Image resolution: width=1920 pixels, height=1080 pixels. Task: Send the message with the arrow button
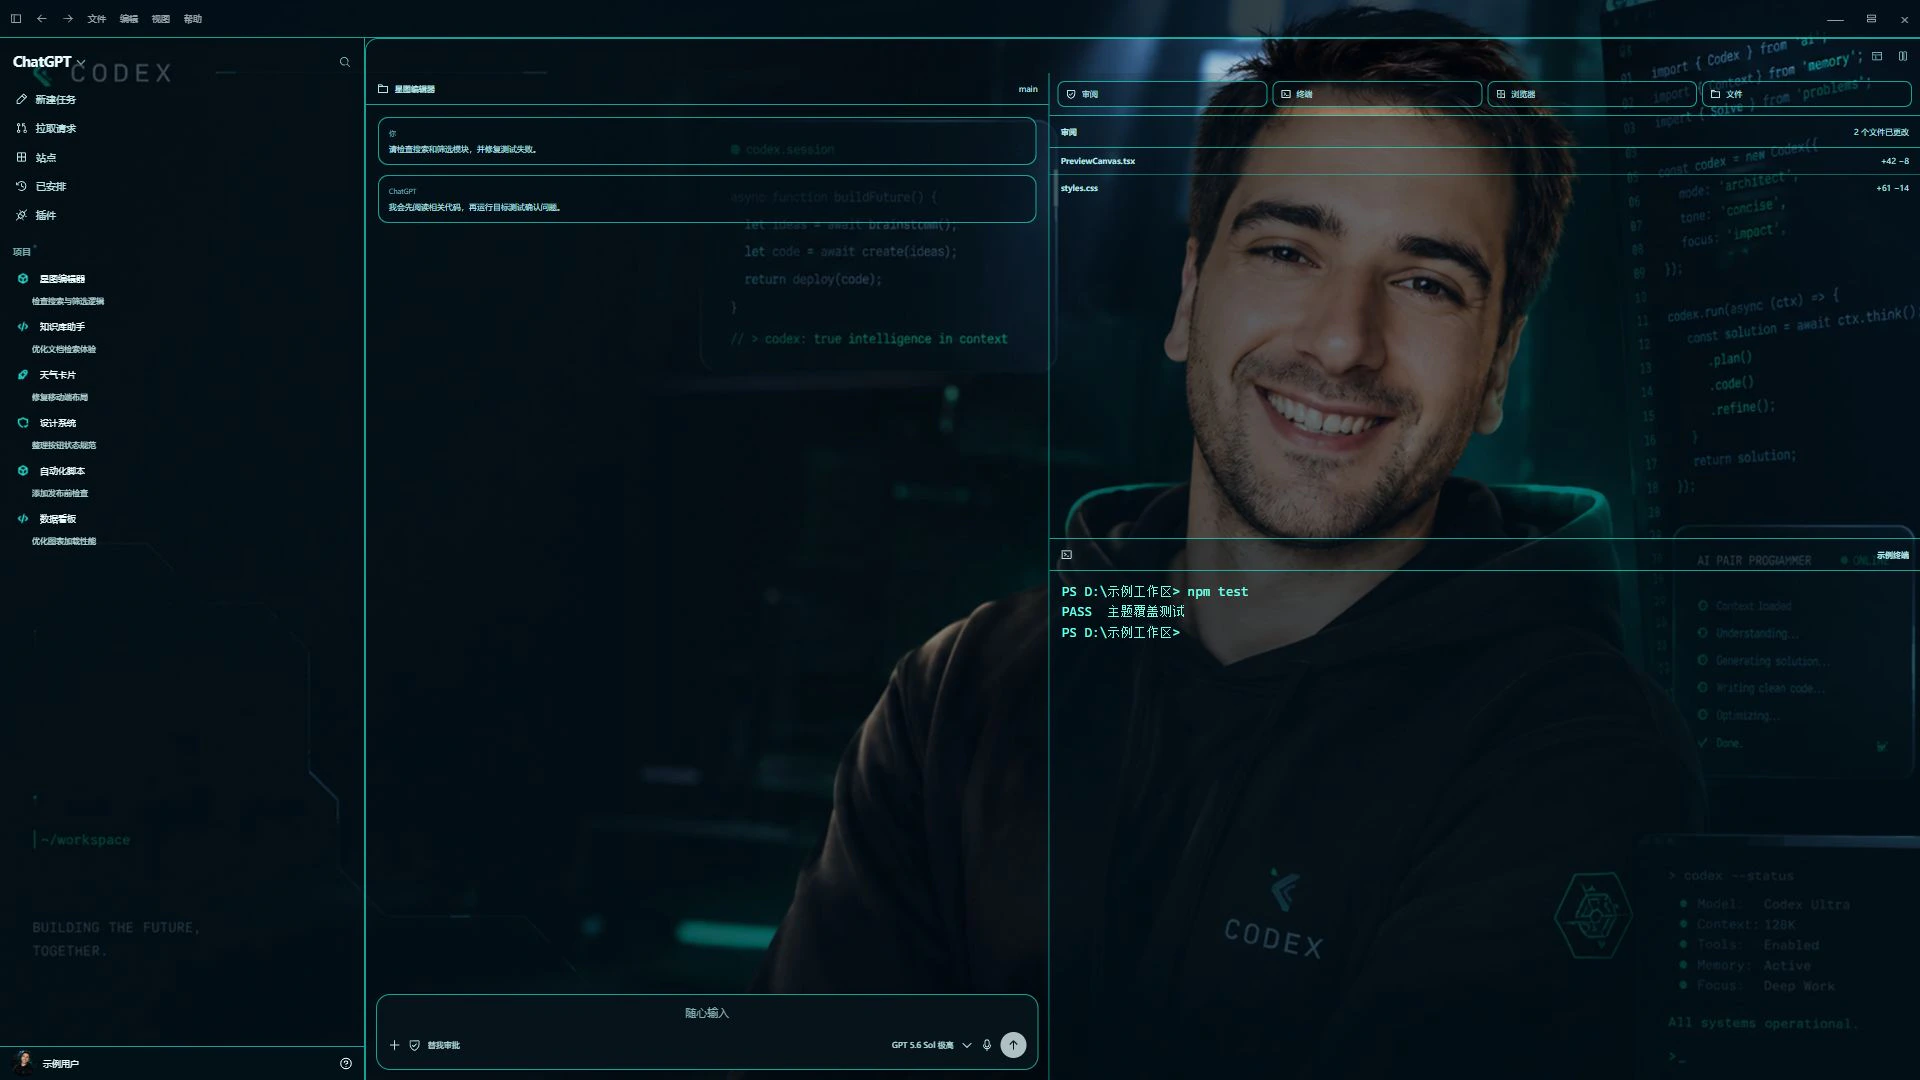click(1013, 1045)
